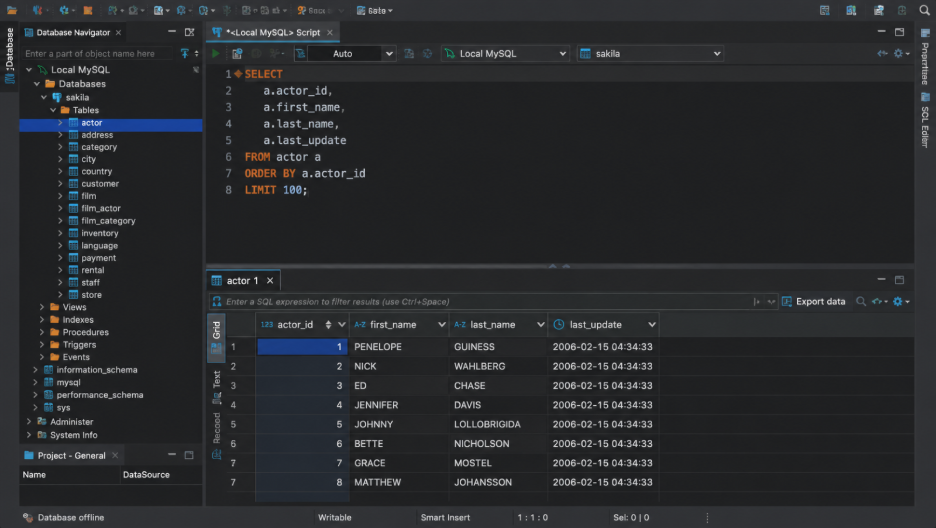Select the film_actor table

(101, 208)
